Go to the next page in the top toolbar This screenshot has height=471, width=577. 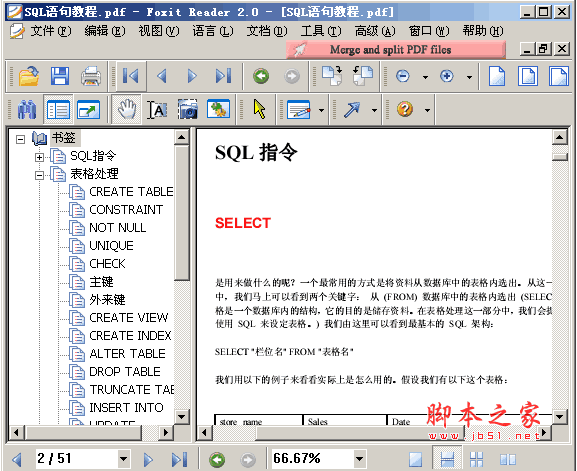click(x=192, y=76)
